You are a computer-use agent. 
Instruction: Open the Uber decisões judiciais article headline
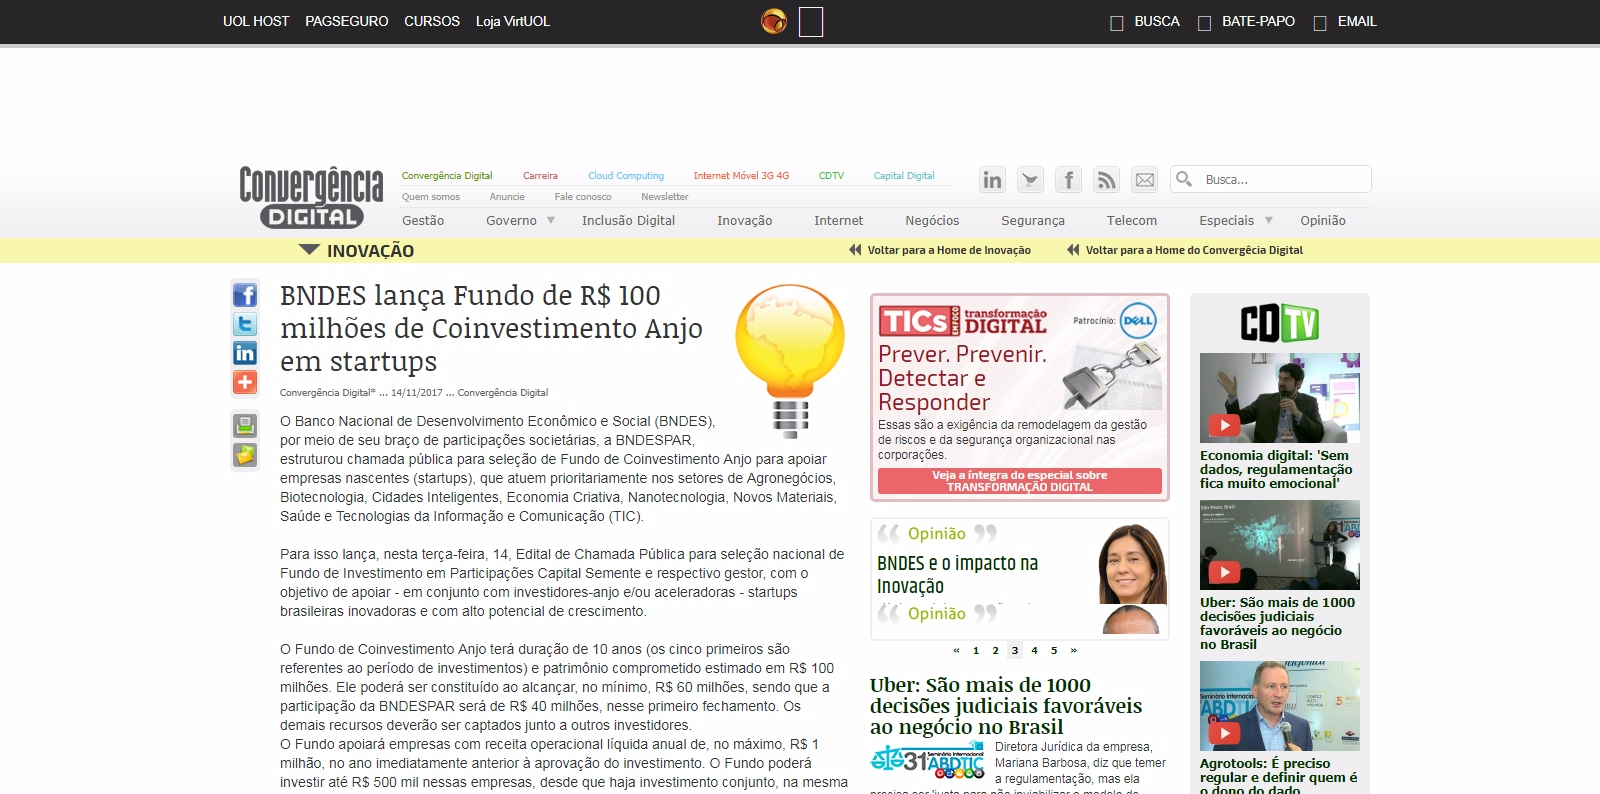click(1005, 706)
